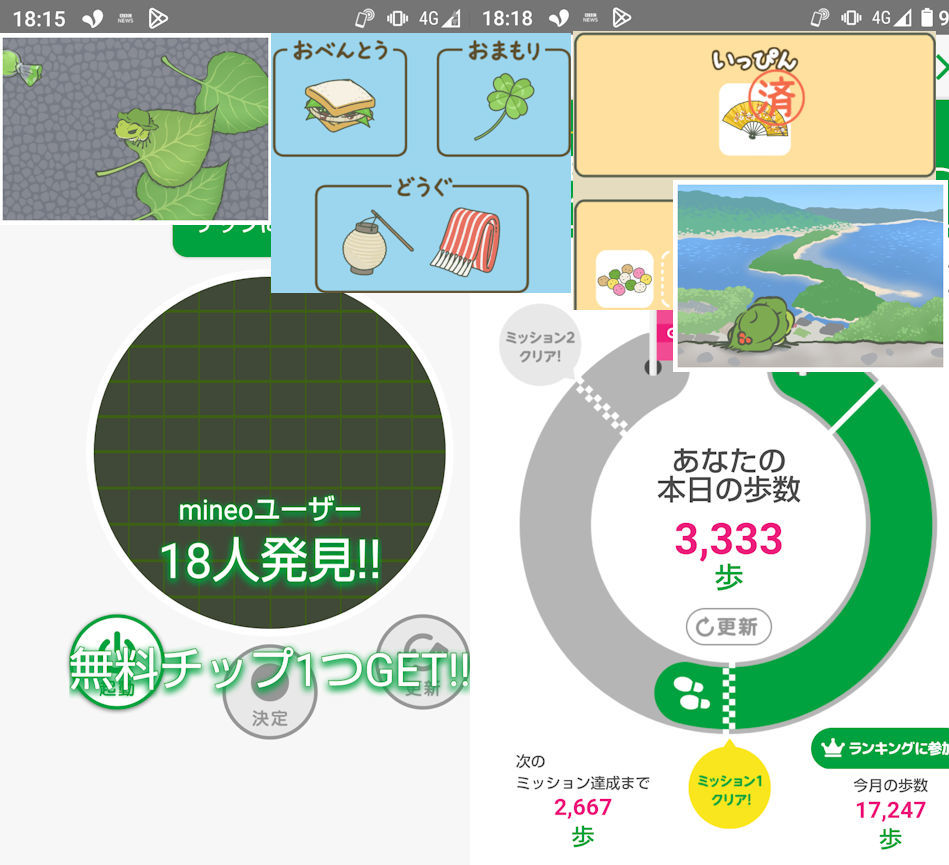Screen dimensions: 949x865
Task: Open the coastal scenery frog photo
Action: [x=809, y=276]
